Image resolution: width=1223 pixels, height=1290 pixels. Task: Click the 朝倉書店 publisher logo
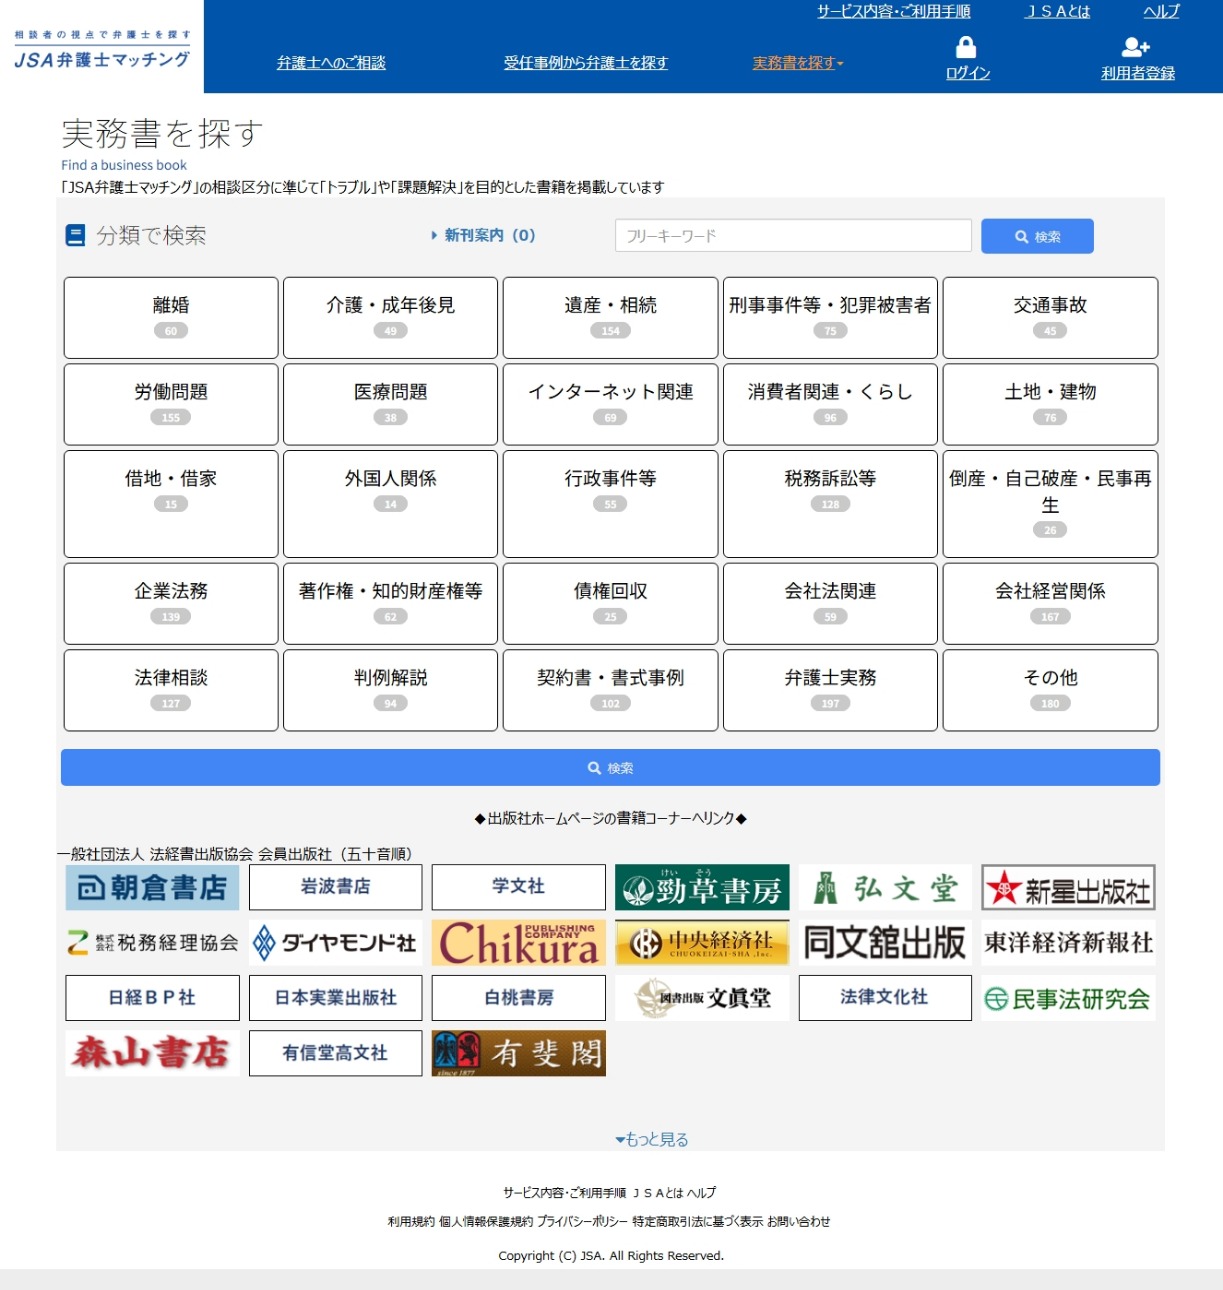152,888
